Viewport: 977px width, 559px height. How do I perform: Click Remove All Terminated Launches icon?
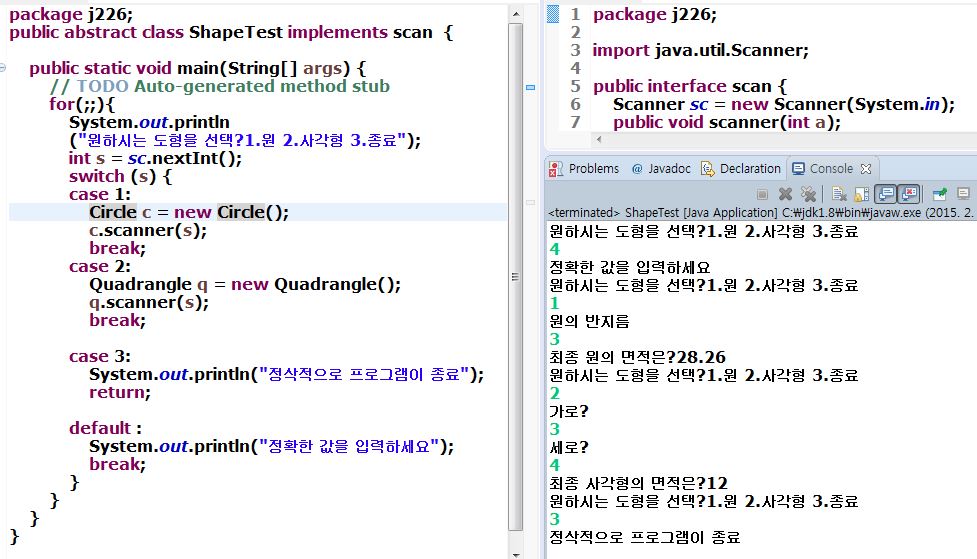click(808, 194)
